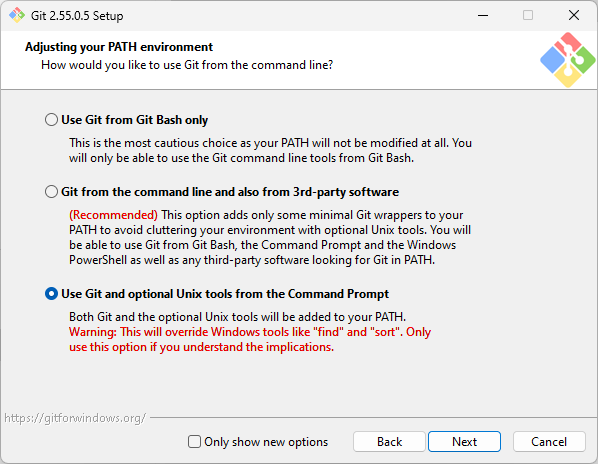Screen dimensions: 598x464
Task: Click the 'Adjusting your PATH environment' heading
Action: (x=119, y=47)
